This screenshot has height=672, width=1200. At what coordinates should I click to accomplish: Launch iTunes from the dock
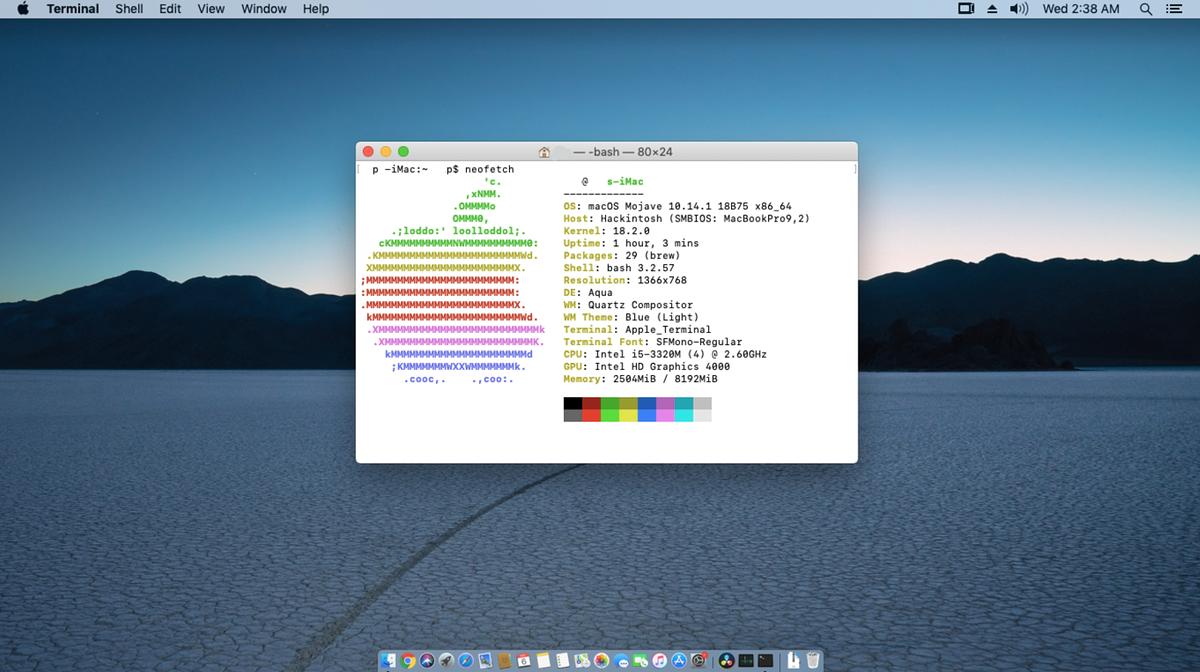click(x=659, y=660)
